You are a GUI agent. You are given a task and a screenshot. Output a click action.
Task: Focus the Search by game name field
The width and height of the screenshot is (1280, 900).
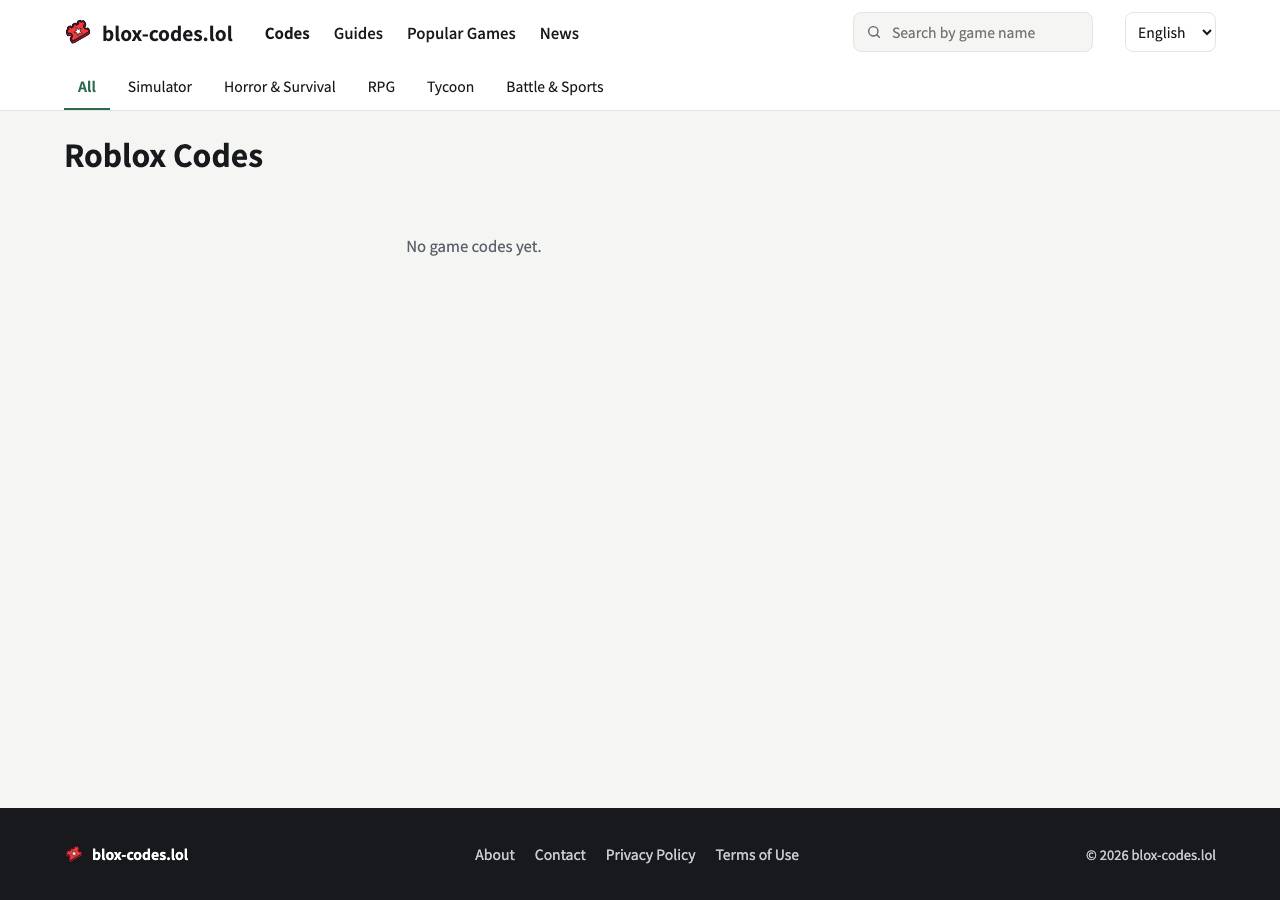click(973, 32)
